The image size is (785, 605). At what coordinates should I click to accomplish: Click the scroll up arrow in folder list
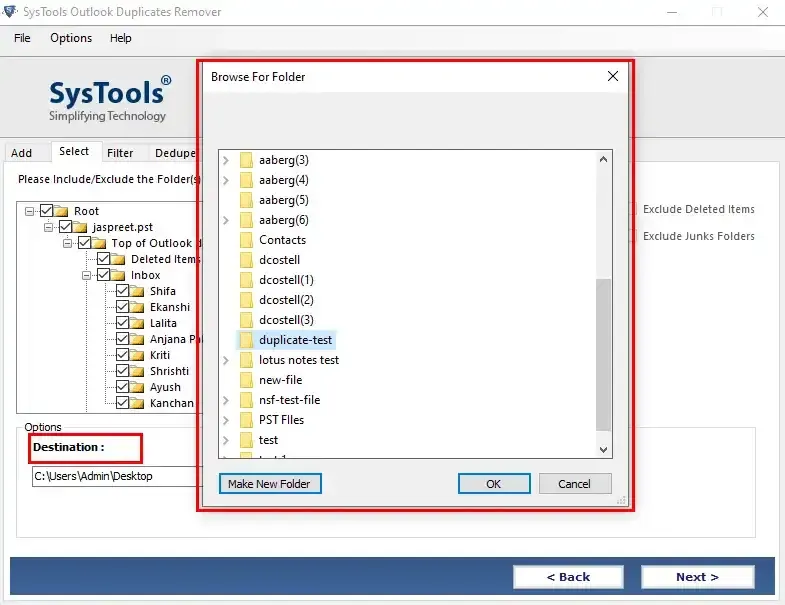pos(603,159)
